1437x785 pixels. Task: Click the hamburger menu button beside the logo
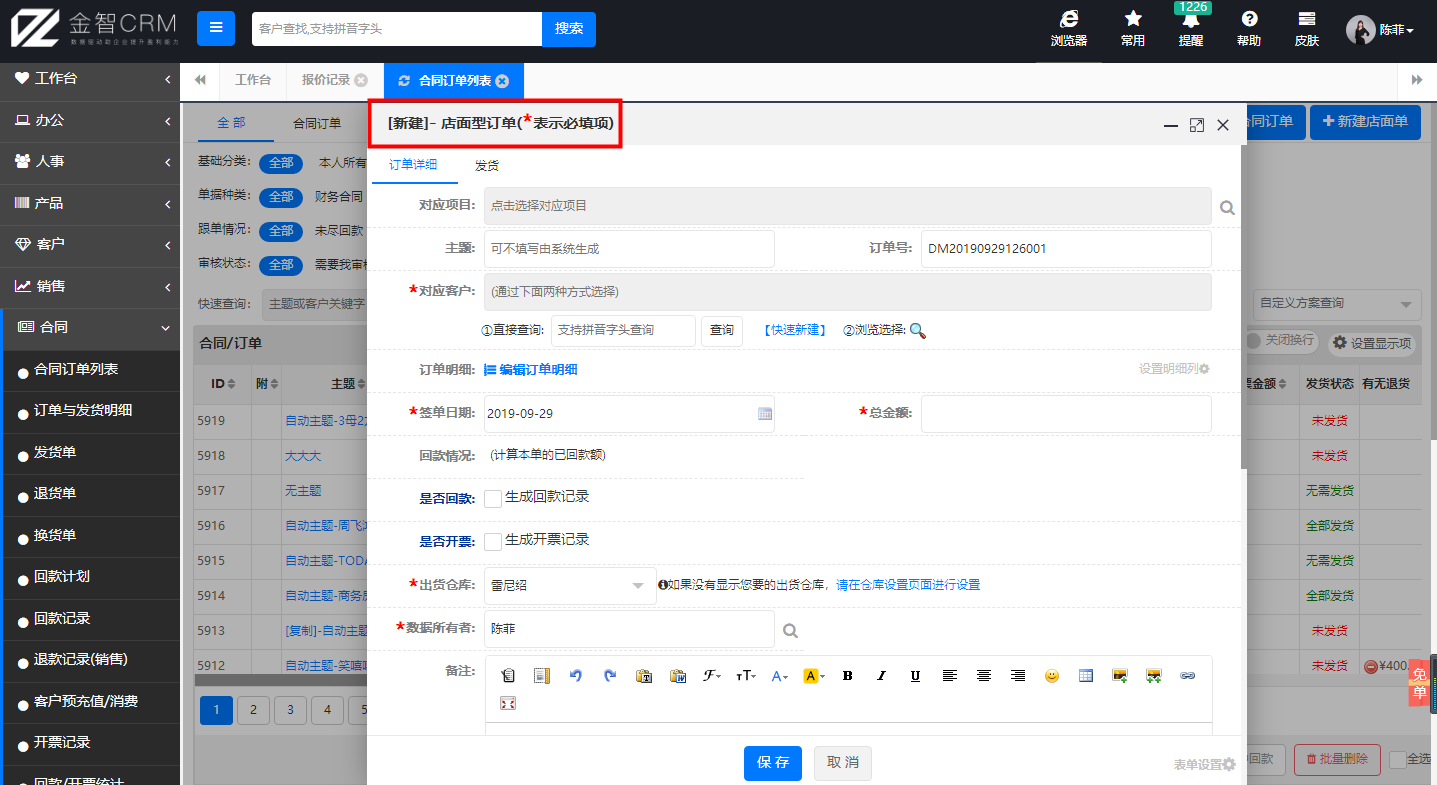tap(216, 29)
